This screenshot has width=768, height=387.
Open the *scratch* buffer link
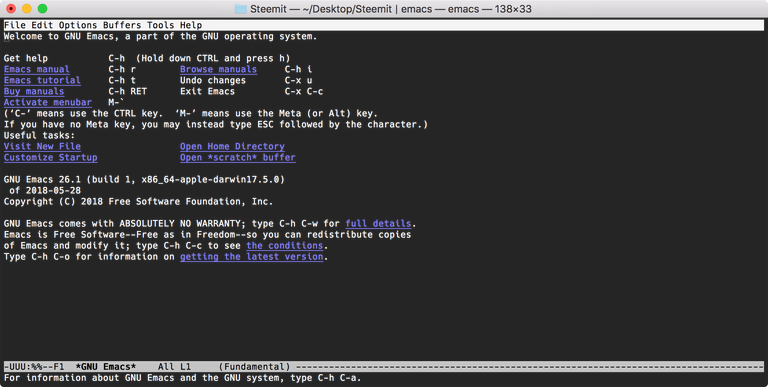pos(238,158)
